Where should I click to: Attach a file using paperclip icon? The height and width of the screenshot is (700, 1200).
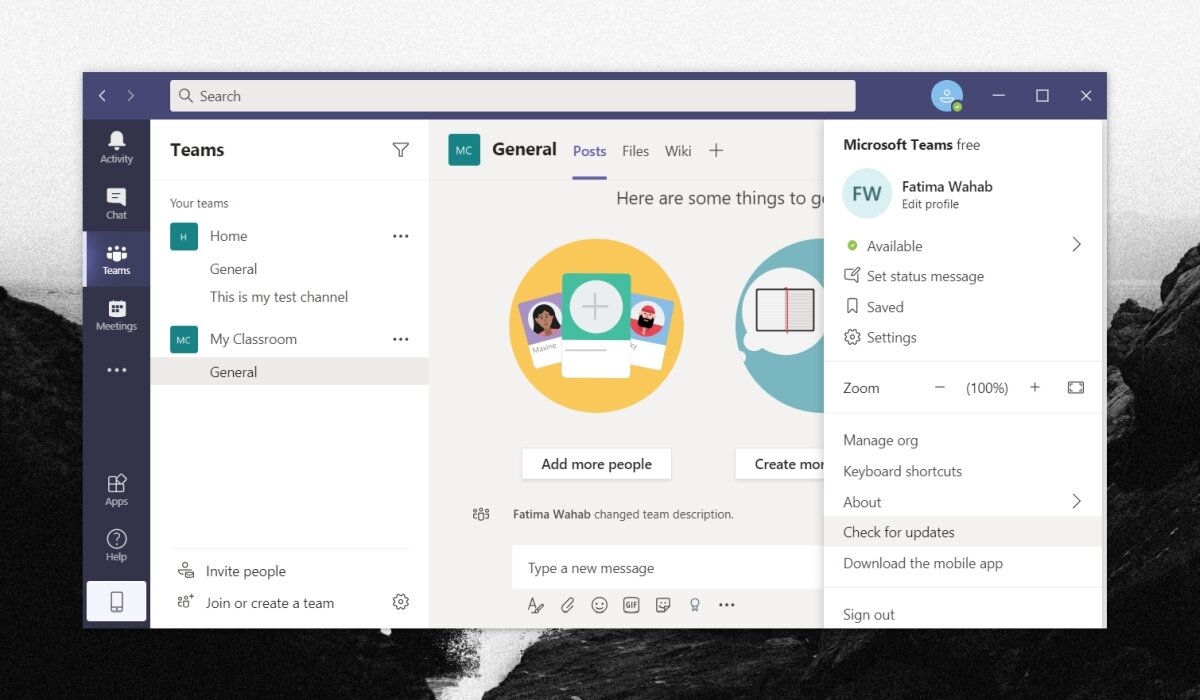567,605
